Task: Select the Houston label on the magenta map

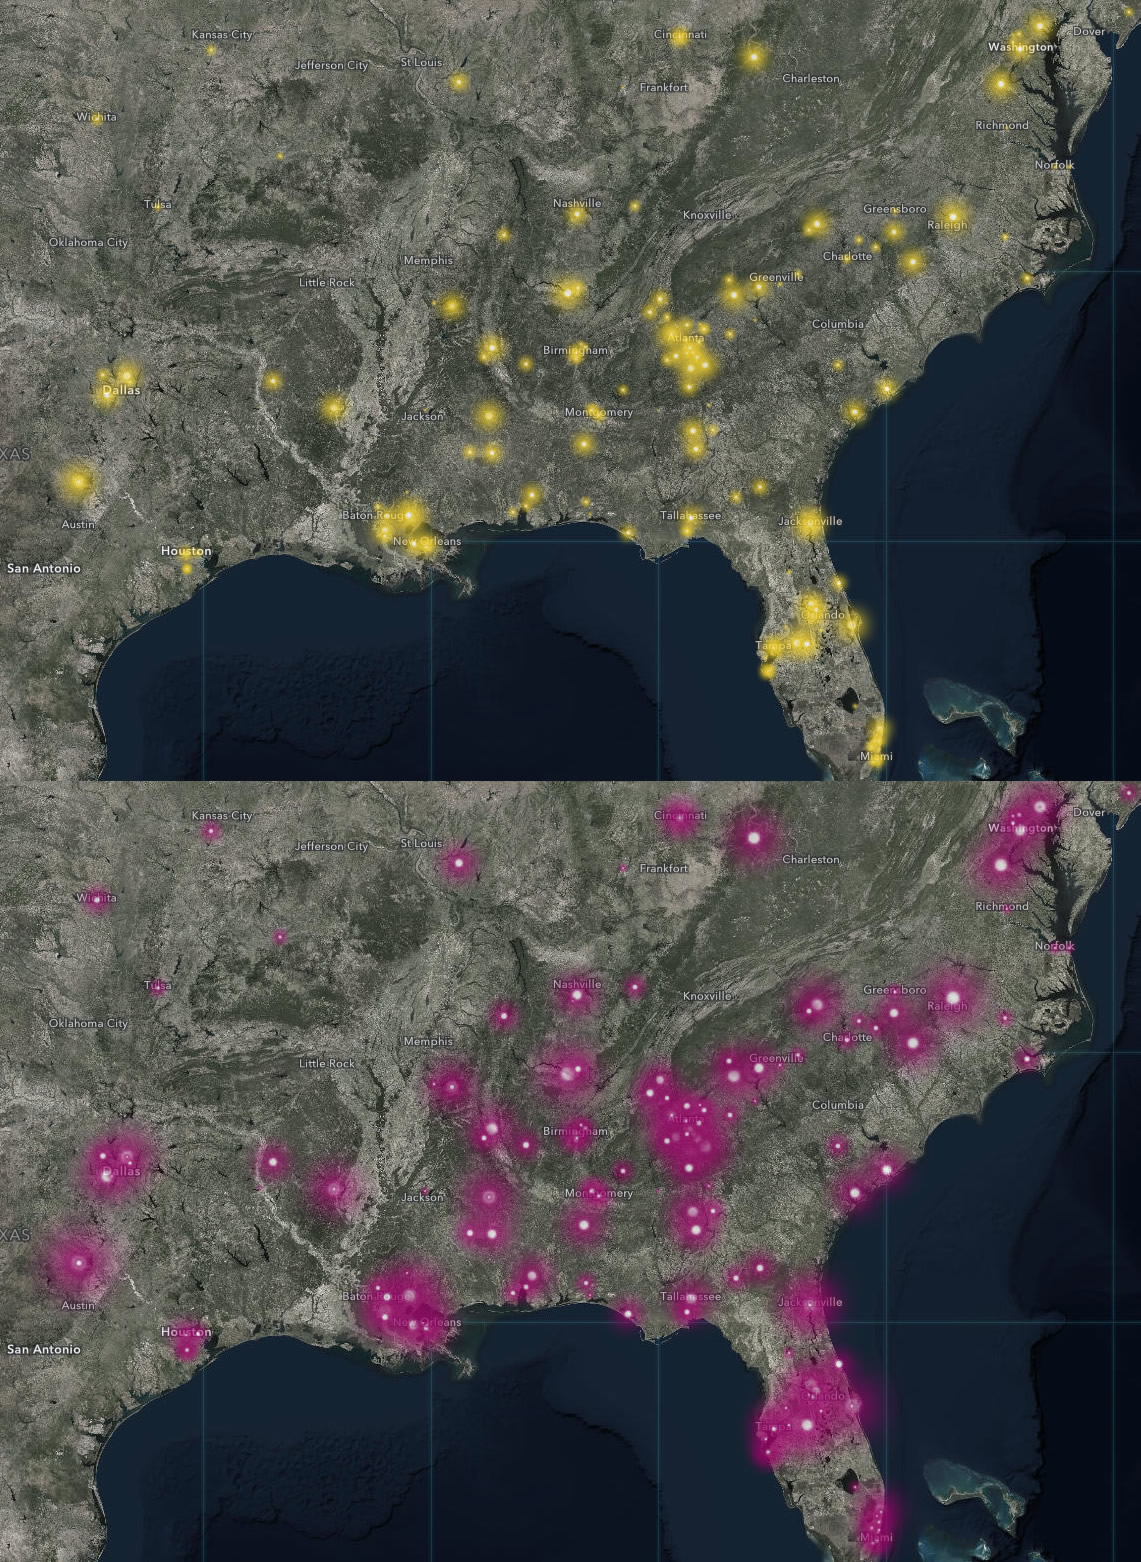Action: click(x=186, y=1332)
